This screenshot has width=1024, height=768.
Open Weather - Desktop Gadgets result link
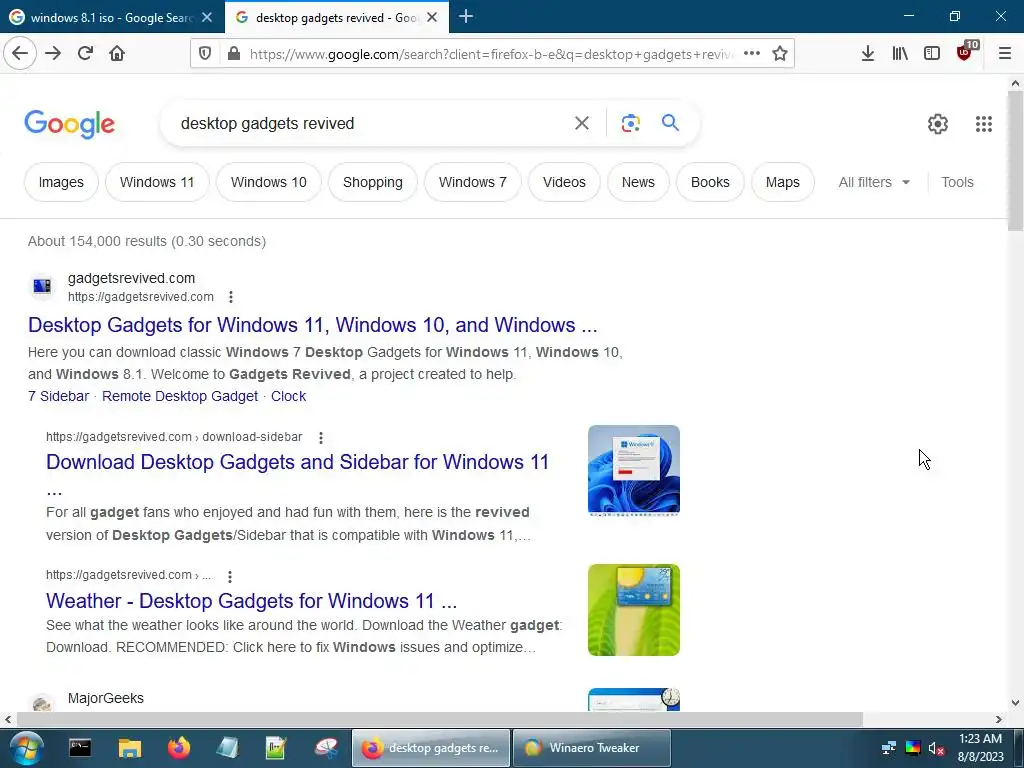click(x=251, y=600)
